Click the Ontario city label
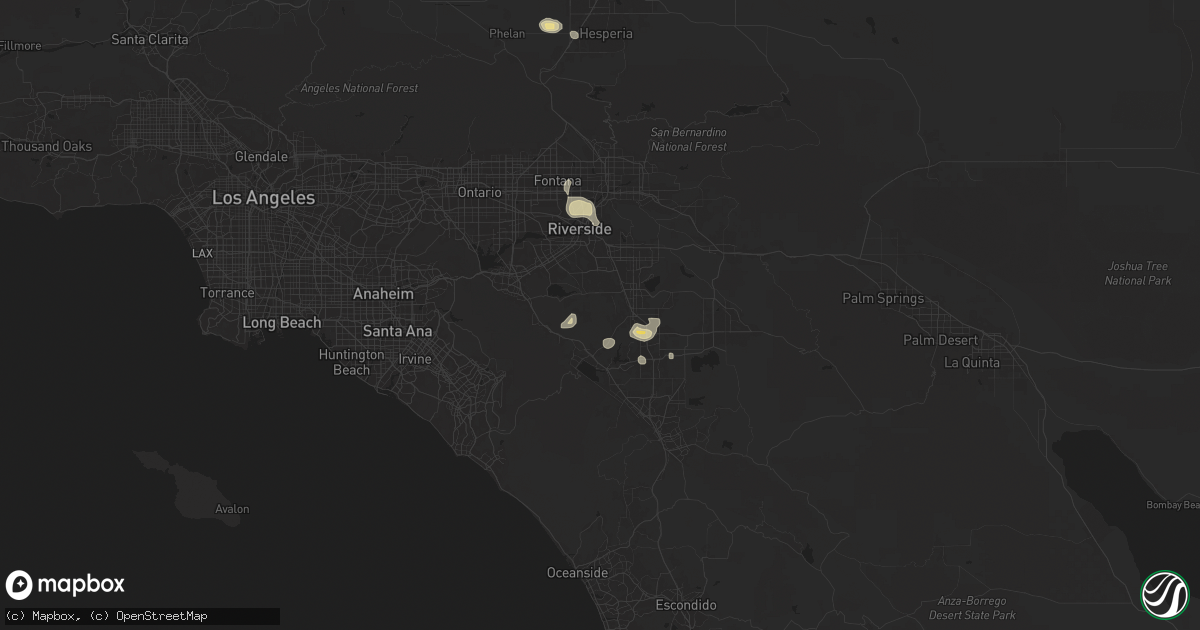 click(479, 192)
